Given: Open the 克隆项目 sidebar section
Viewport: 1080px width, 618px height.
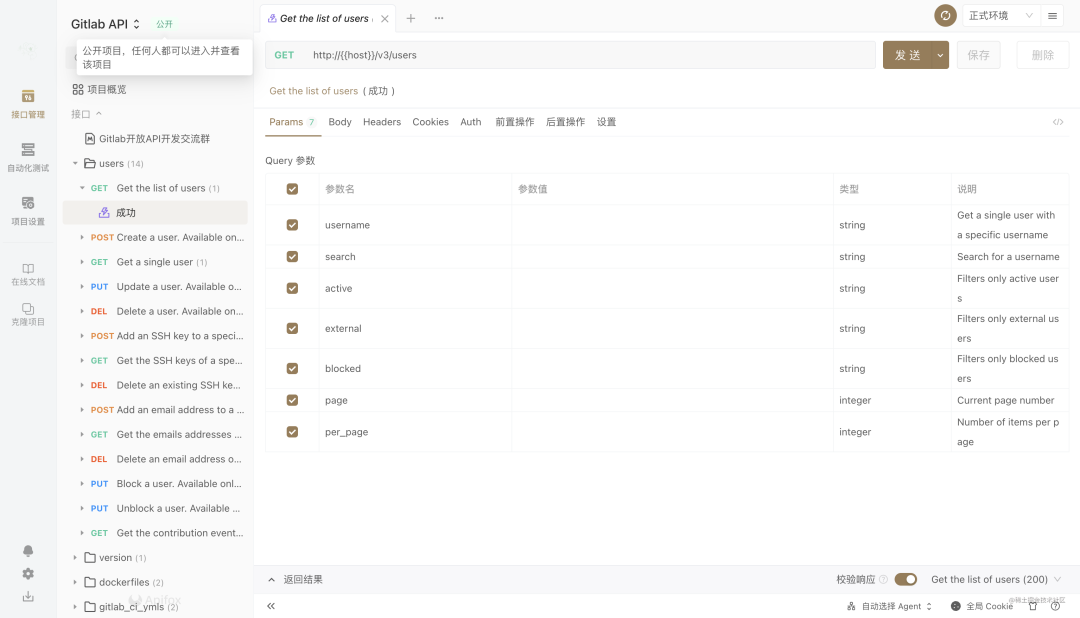Looking at the screenshot, I should pos(28,314).
